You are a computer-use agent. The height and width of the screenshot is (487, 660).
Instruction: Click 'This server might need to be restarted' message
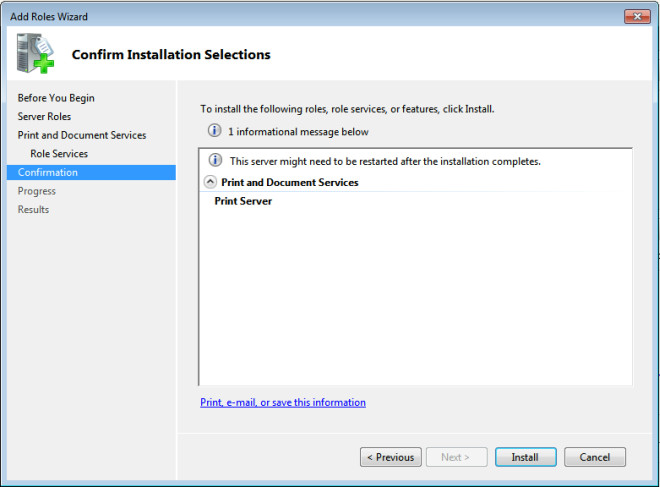[x=385, y=161]
